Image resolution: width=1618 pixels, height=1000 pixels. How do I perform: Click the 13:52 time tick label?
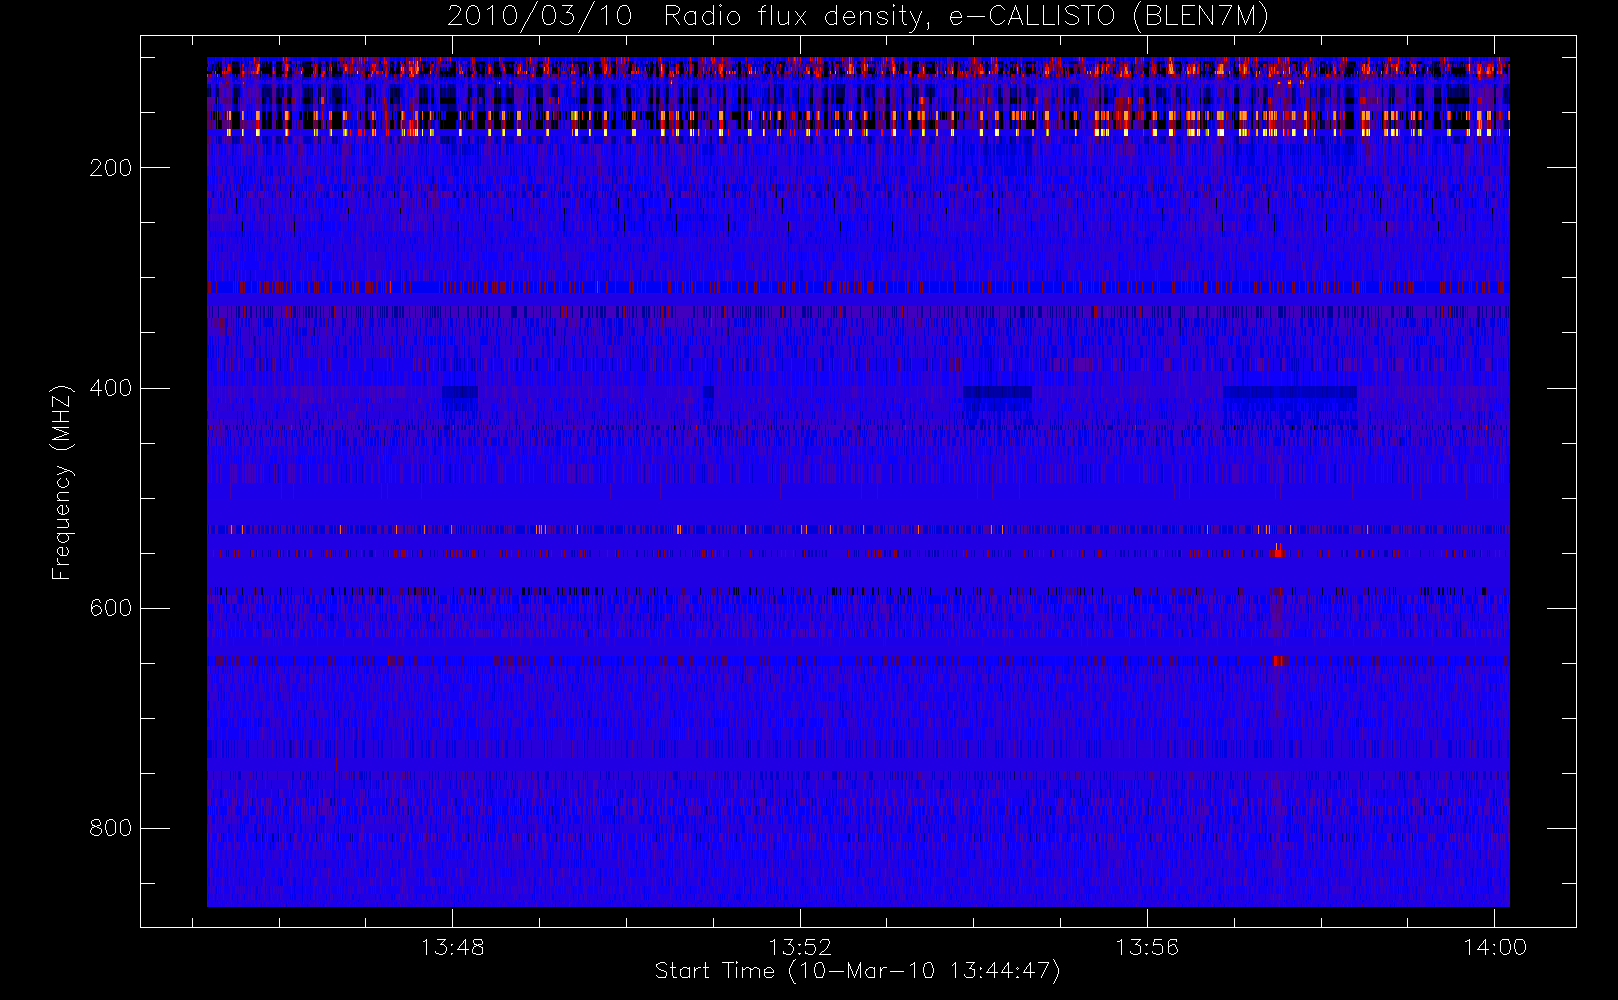[800, 946]
